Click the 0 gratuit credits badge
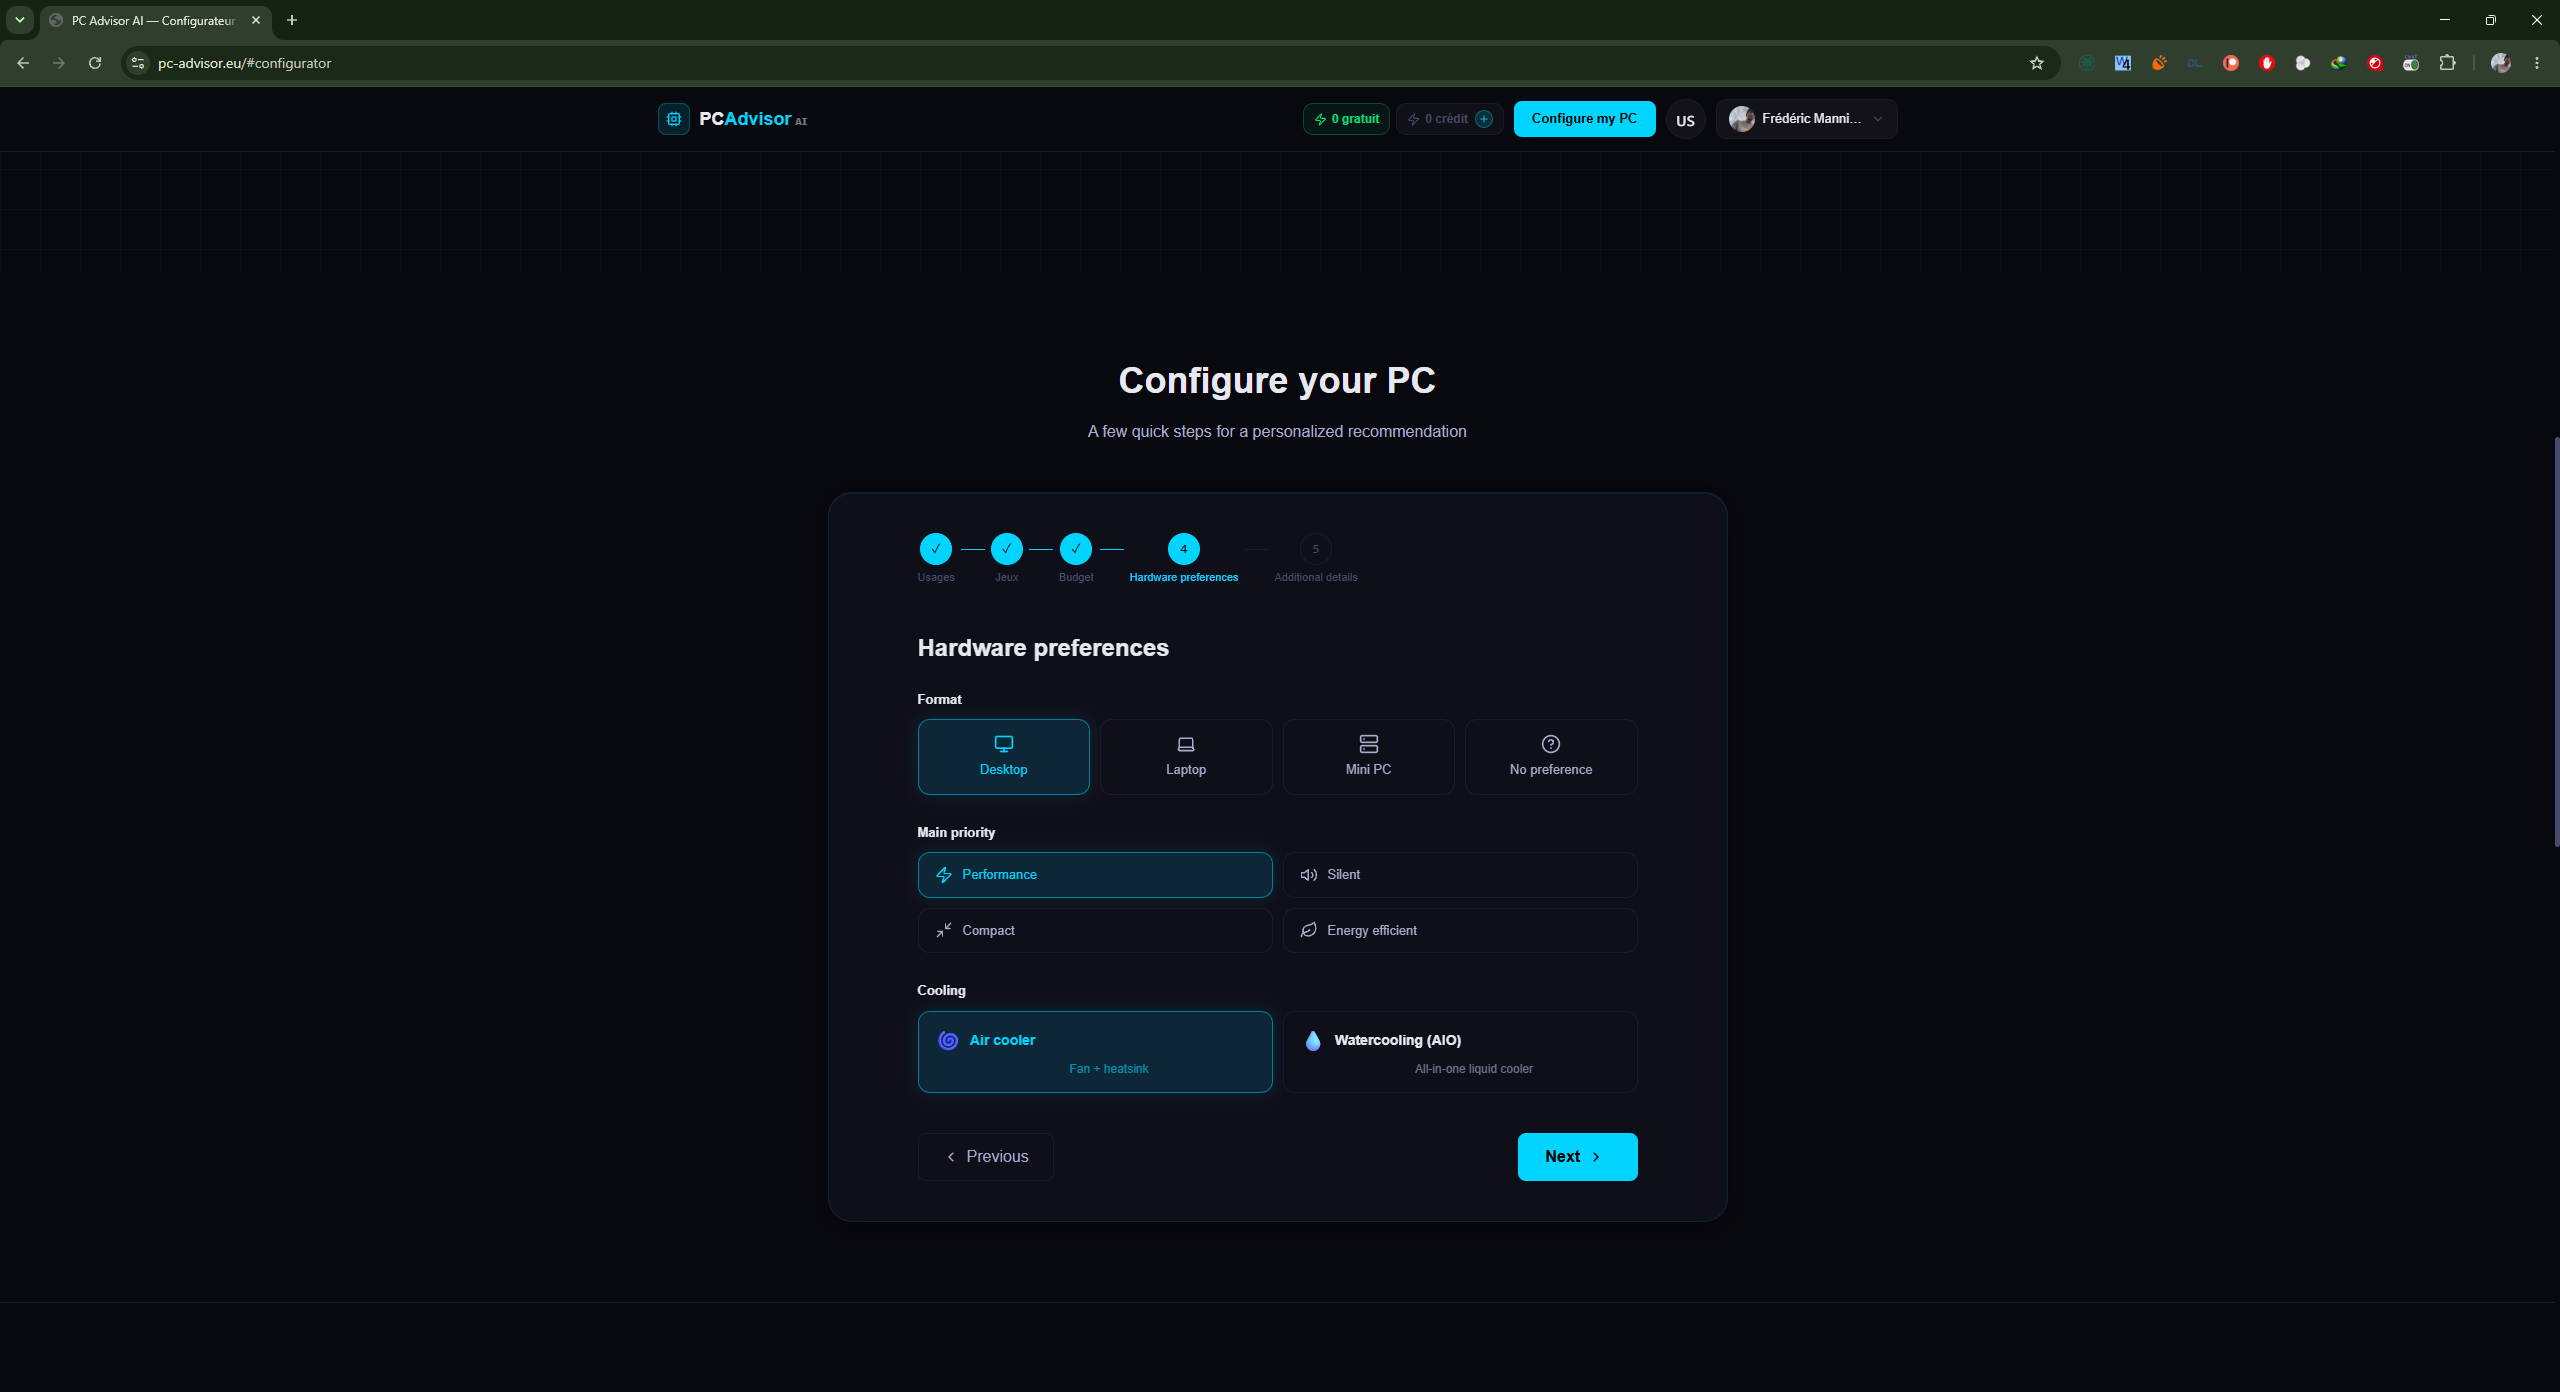Image resolution: width=2560 pixels, height=1392 pixels. [x=1346, y=119]
